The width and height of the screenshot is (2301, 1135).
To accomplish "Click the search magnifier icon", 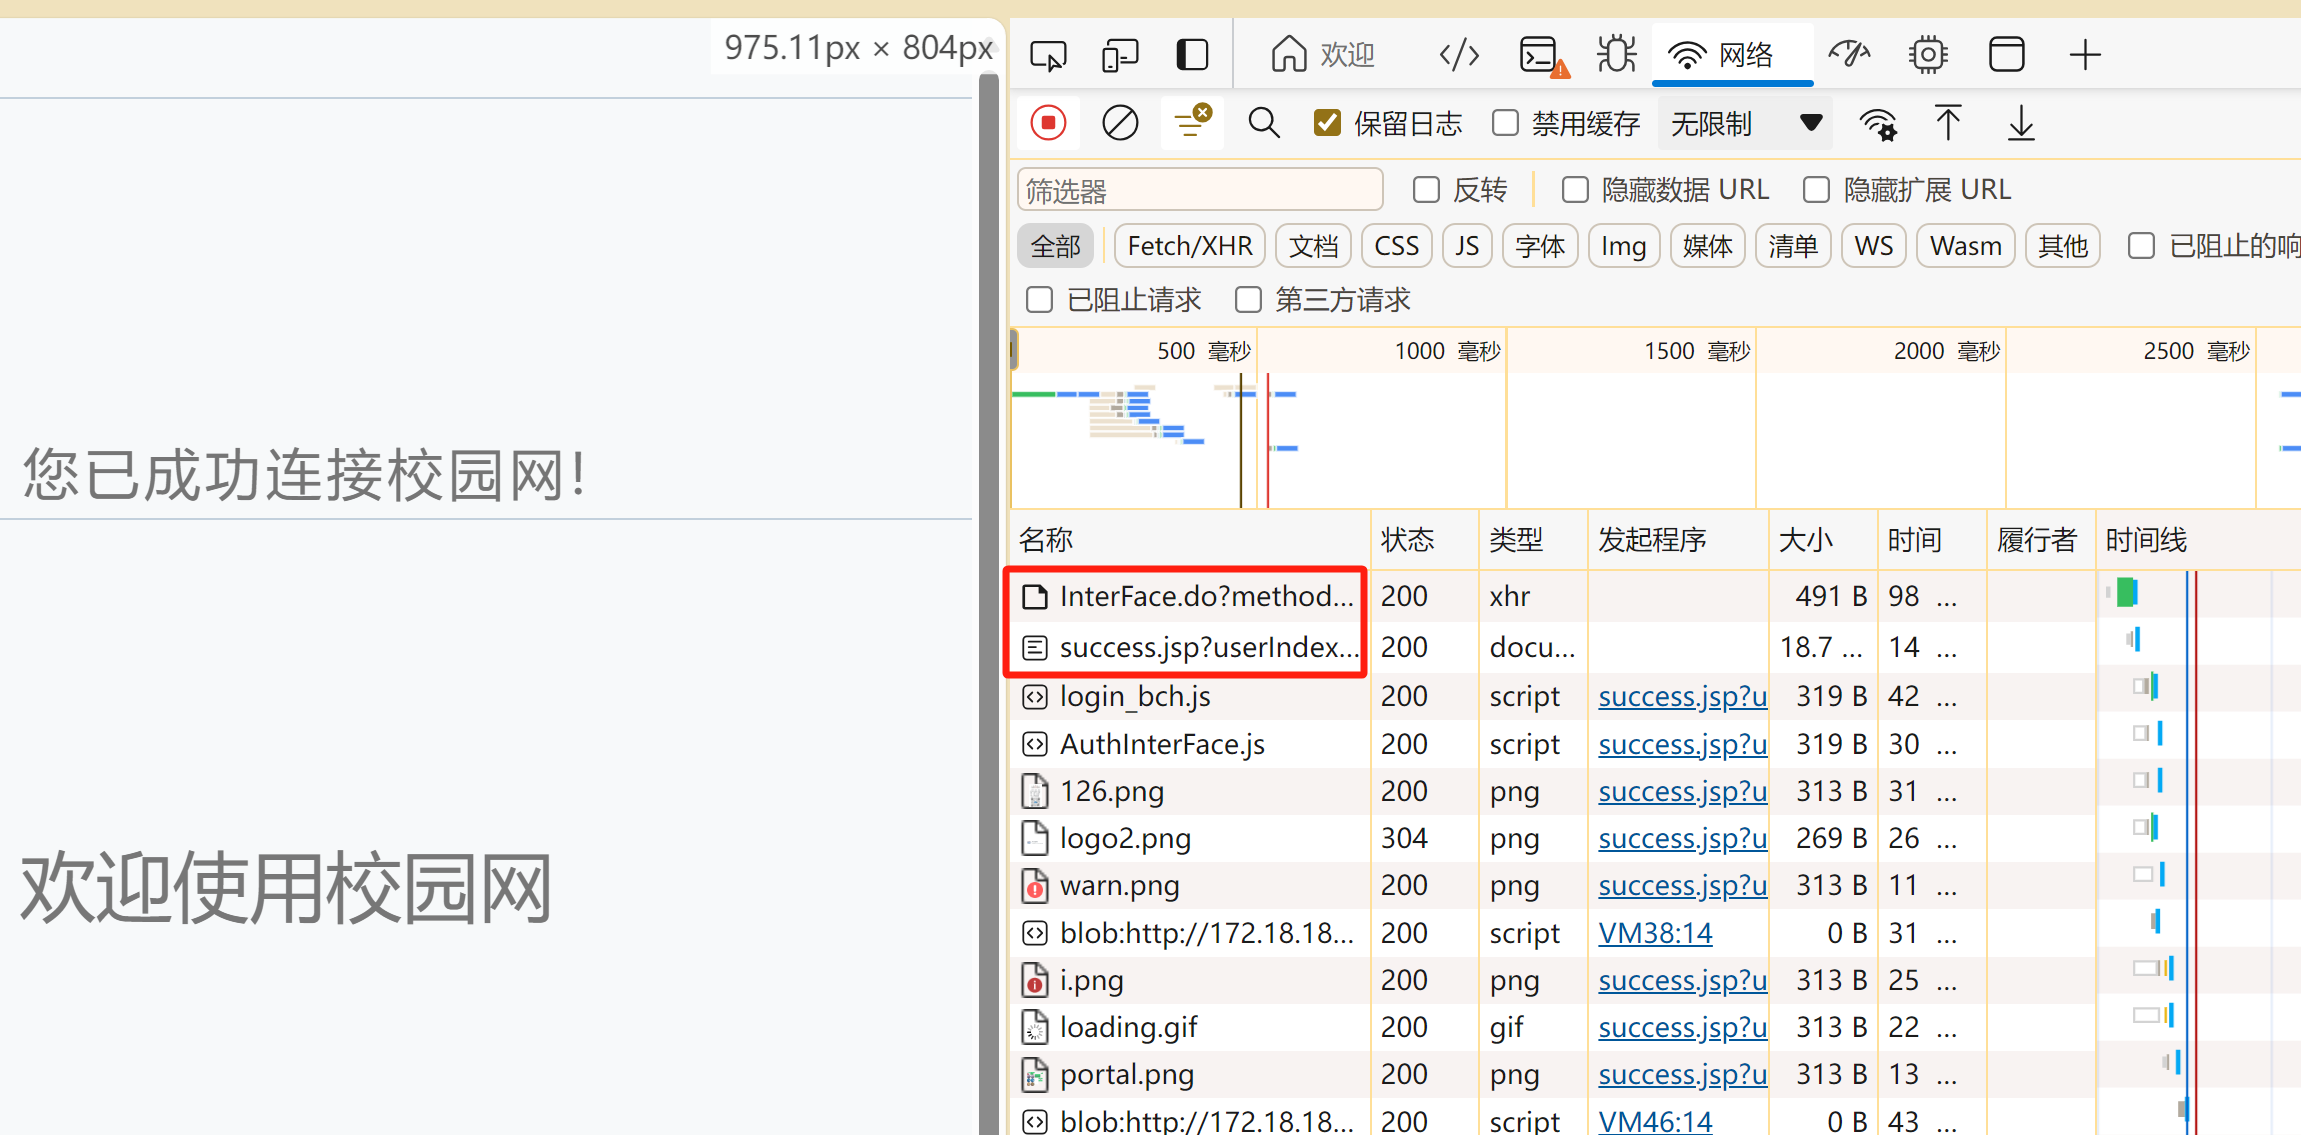I will point(1263,123).
